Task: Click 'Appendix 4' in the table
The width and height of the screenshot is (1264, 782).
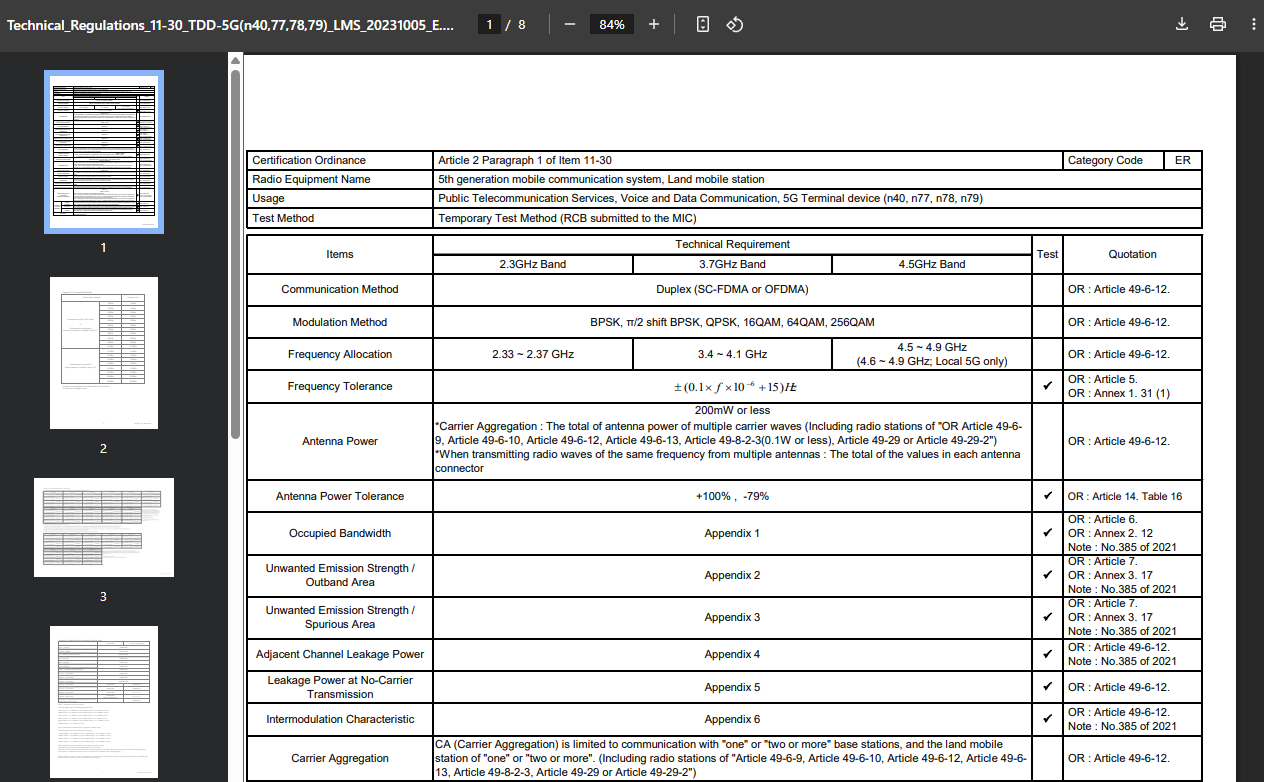Action: tap(732, 654)
